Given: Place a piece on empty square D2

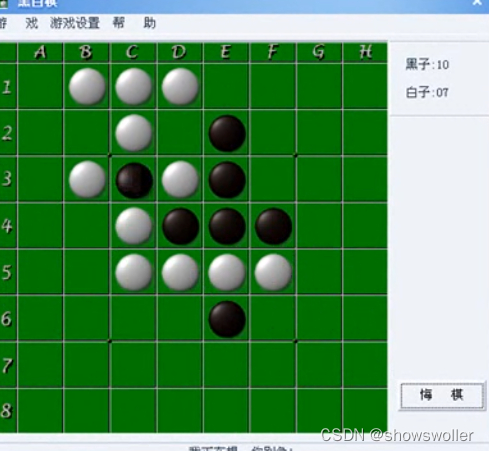Looking at the screenshot, I should click(180, 133).
